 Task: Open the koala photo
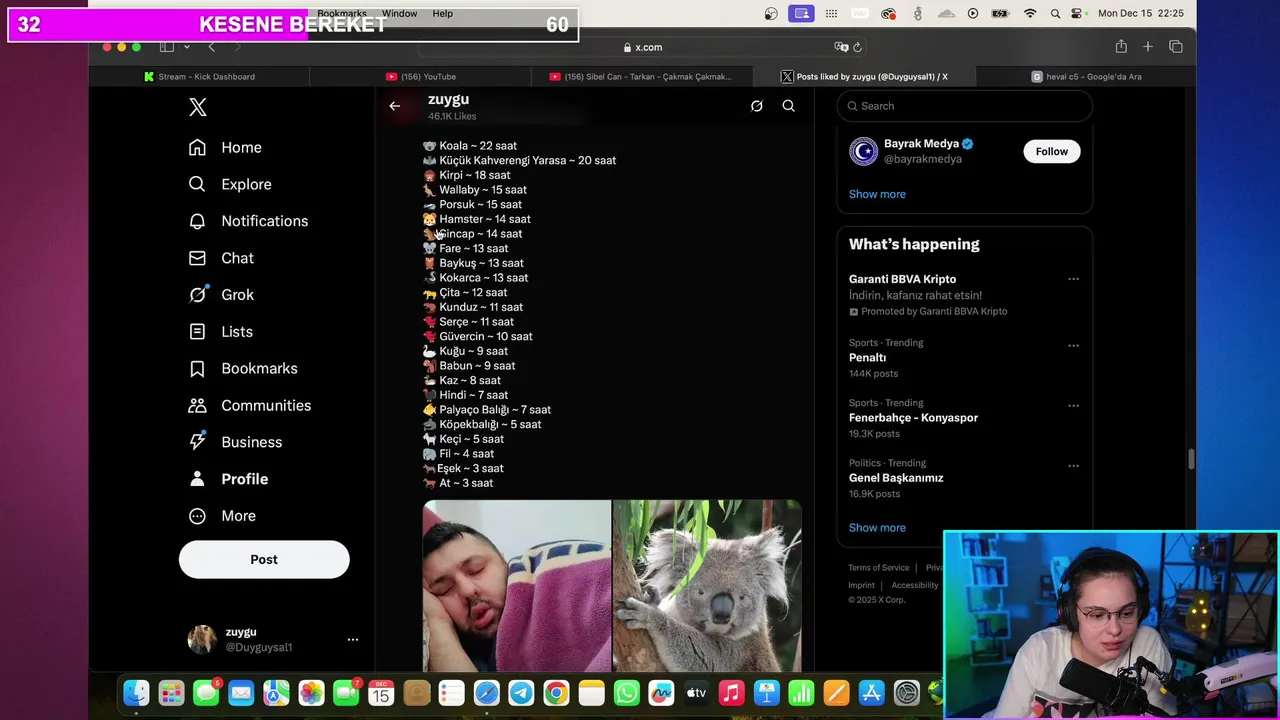click(707, 586)
